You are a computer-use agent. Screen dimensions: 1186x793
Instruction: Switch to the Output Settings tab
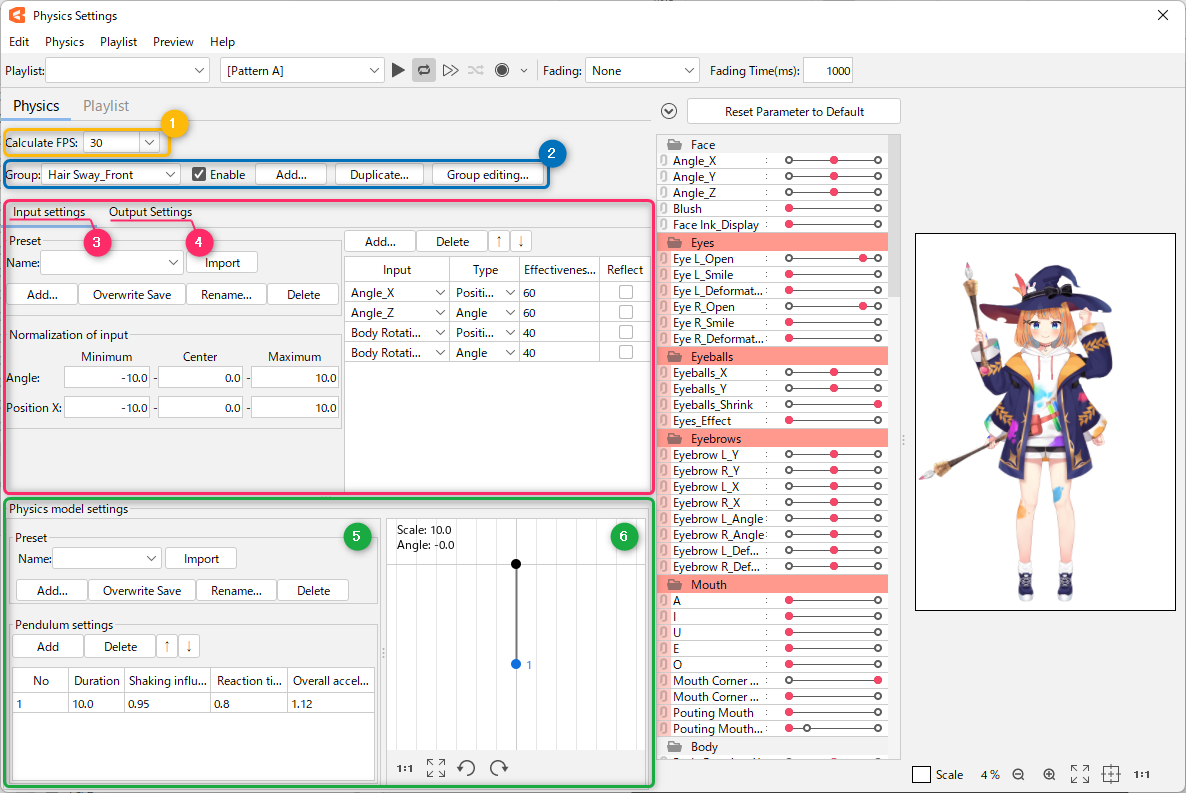pos(150,212)
